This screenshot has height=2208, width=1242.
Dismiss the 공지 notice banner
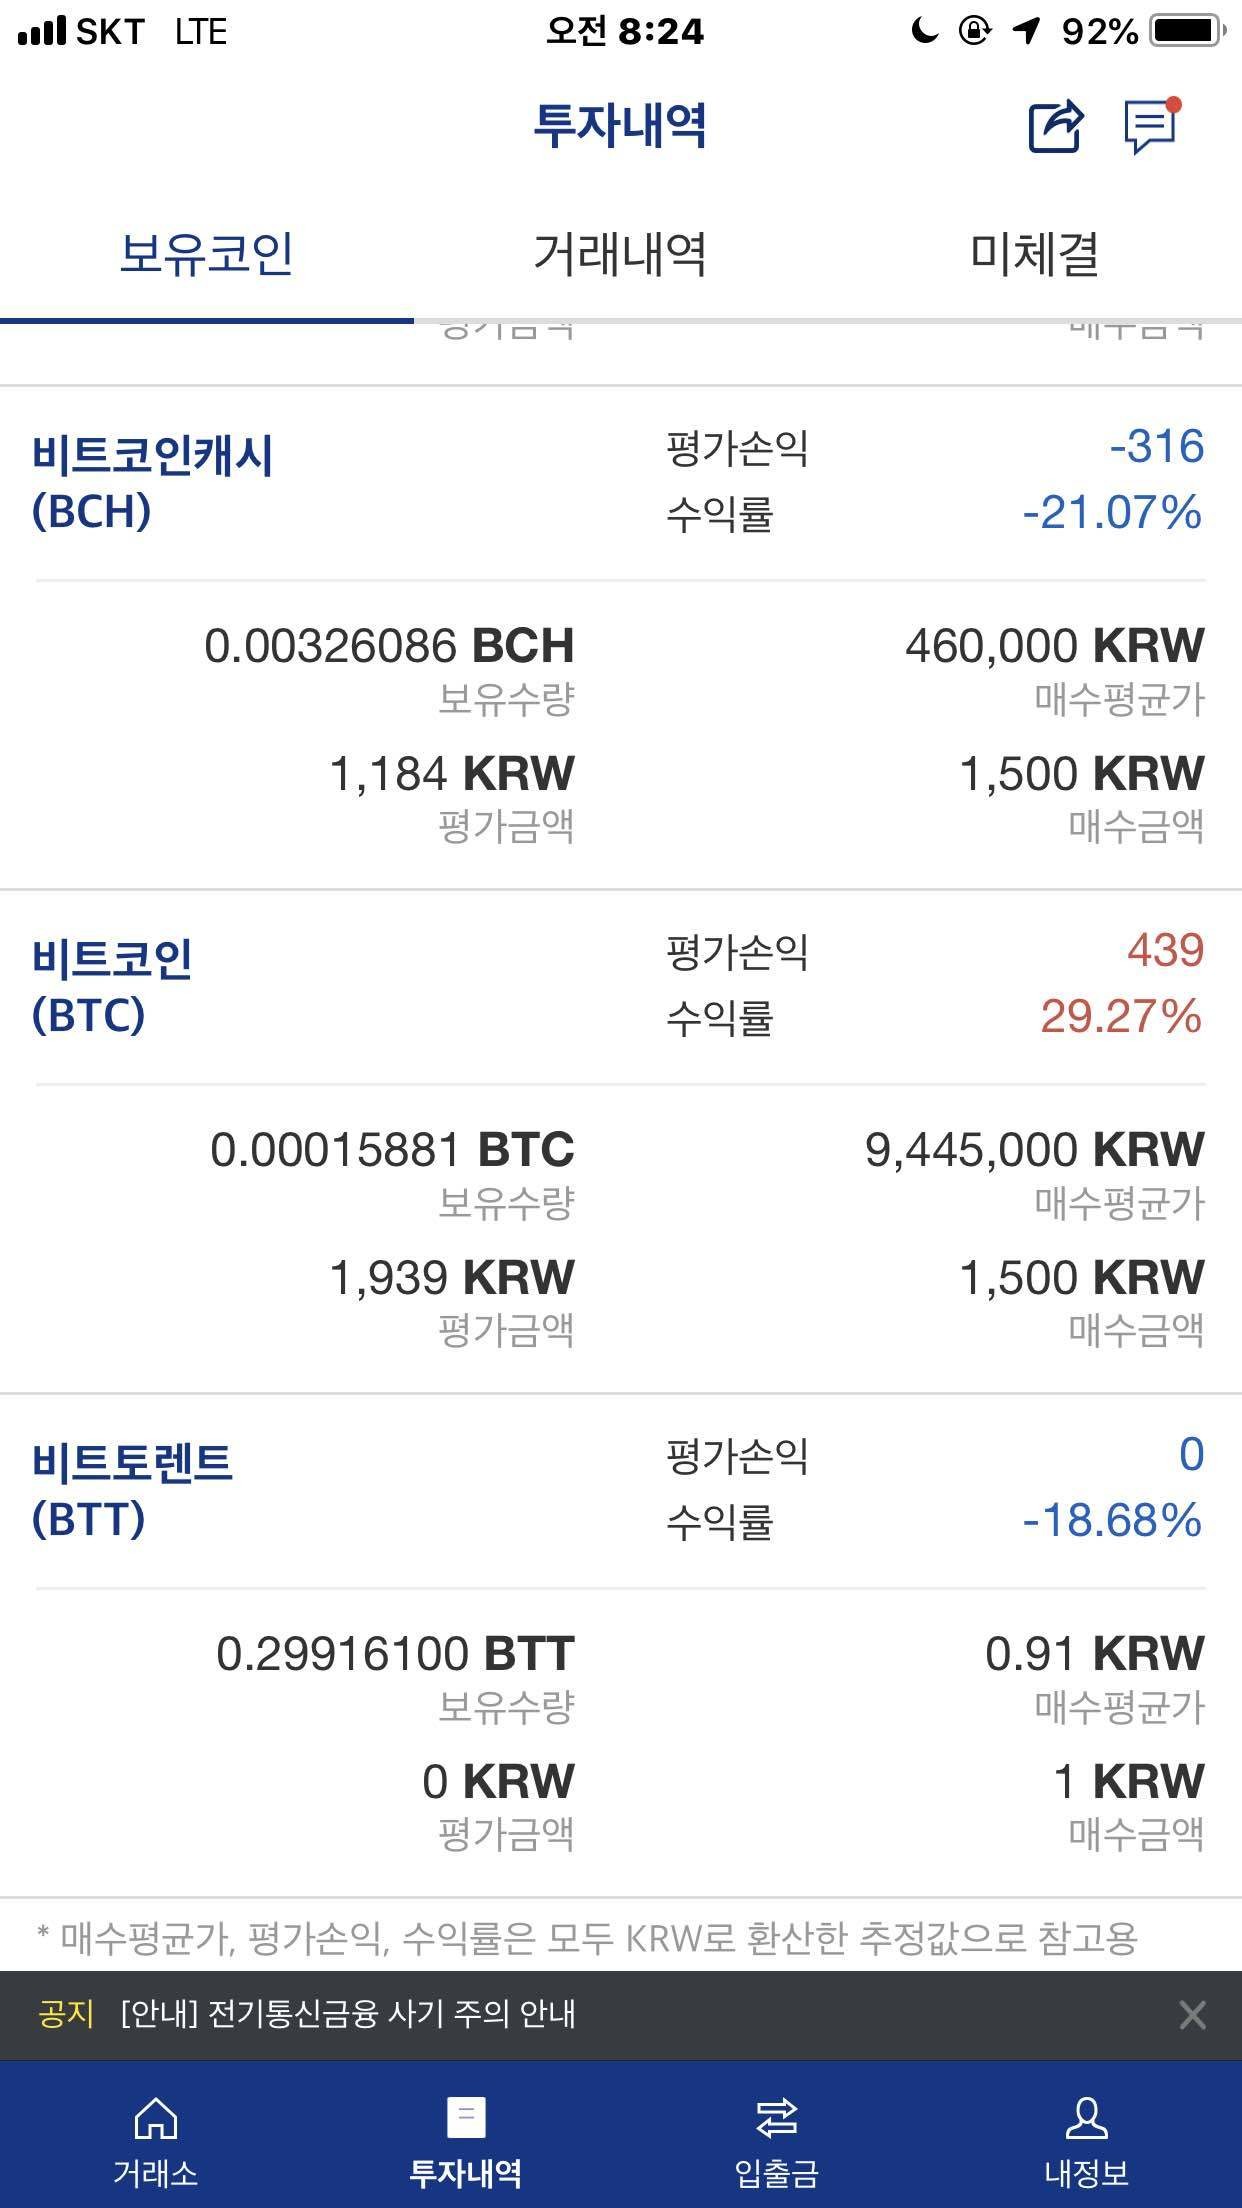[x=1192, y=2015]
